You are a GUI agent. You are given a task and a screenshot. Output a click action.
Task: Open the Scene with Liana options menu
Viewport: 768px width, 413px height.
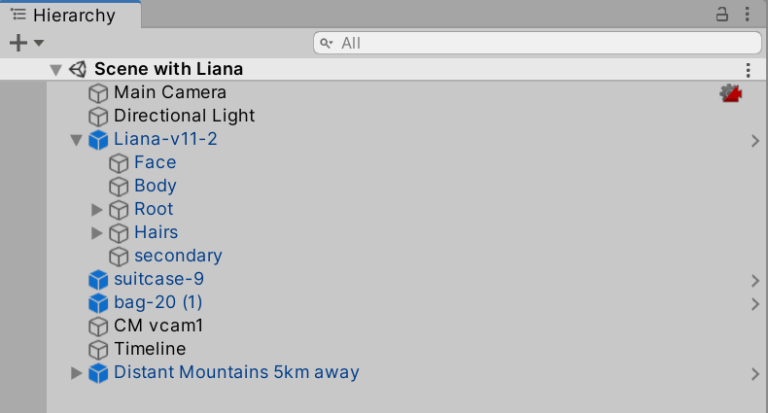pyautogui.click(x=747, y=70)
